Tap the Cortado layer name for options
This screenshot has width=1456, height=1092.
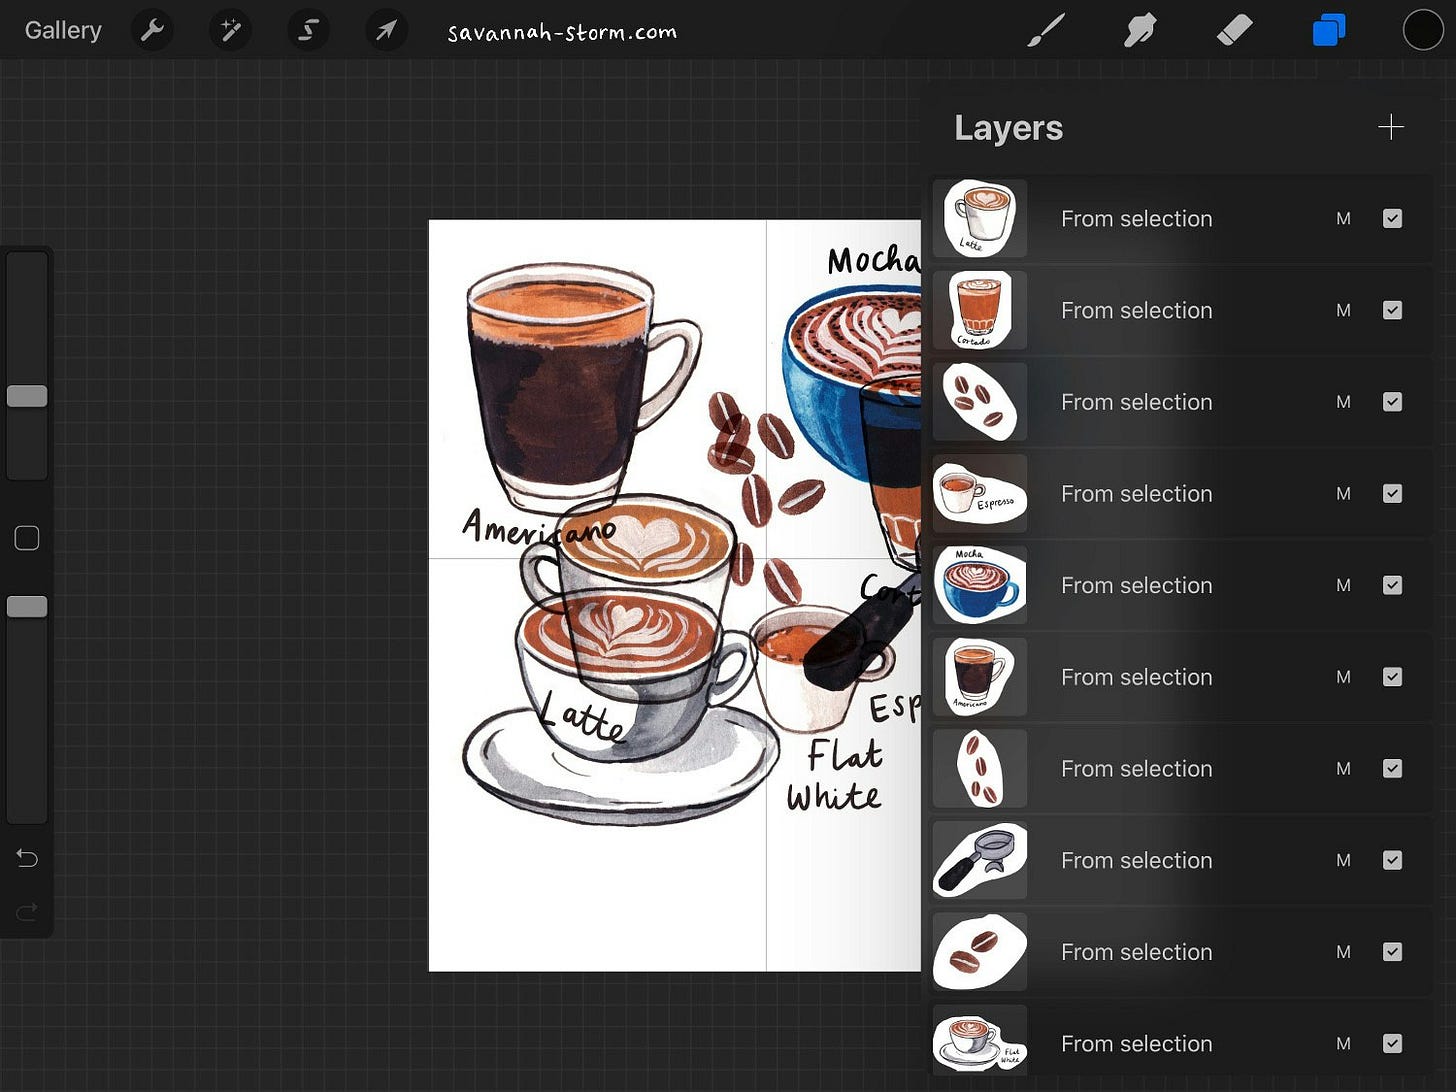tap(1136, 310)
